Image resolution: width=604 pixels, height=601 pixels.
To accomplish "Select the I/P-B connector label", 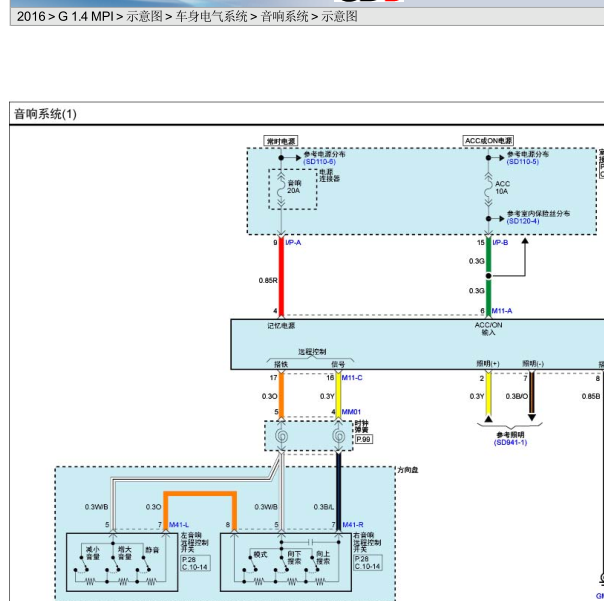I will coord(500,243).
